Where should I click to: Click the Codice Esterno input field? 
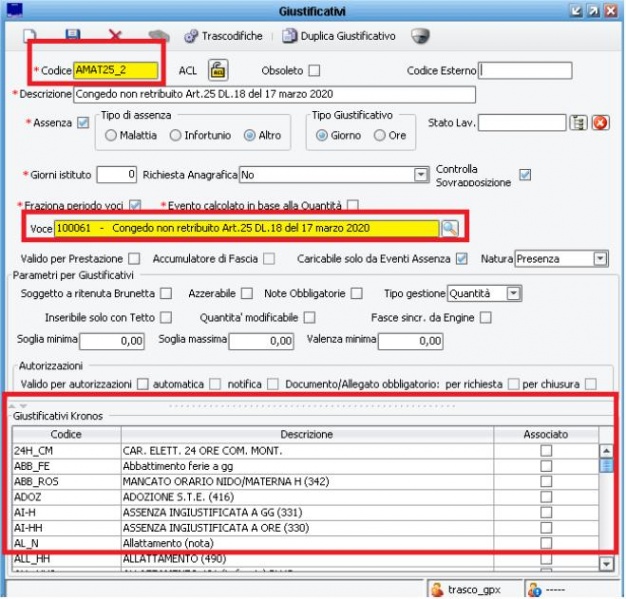pyautogui.click(x=526, y=70)
